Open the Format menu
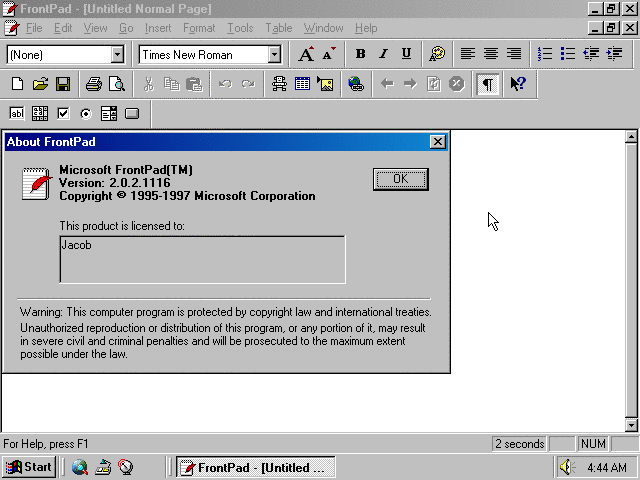The height and width of the screenshot is (480, 640). [199, 28]
